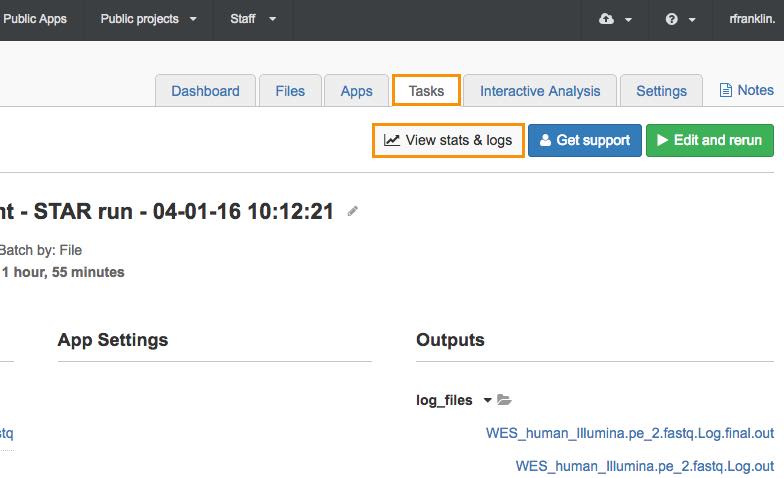Open the Interactive Analysis tab
The image size is (784, 478).
pos(540,91)
